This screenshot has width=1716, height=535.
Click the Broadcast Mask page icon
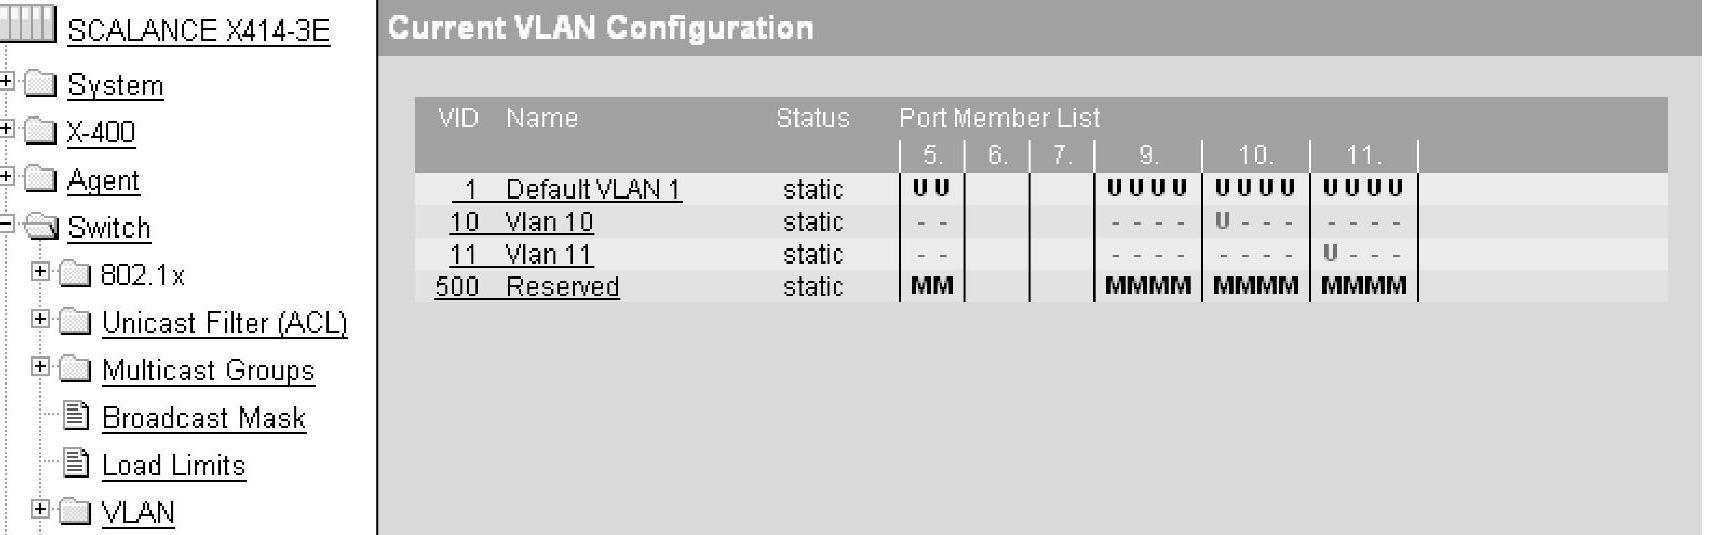76,416
